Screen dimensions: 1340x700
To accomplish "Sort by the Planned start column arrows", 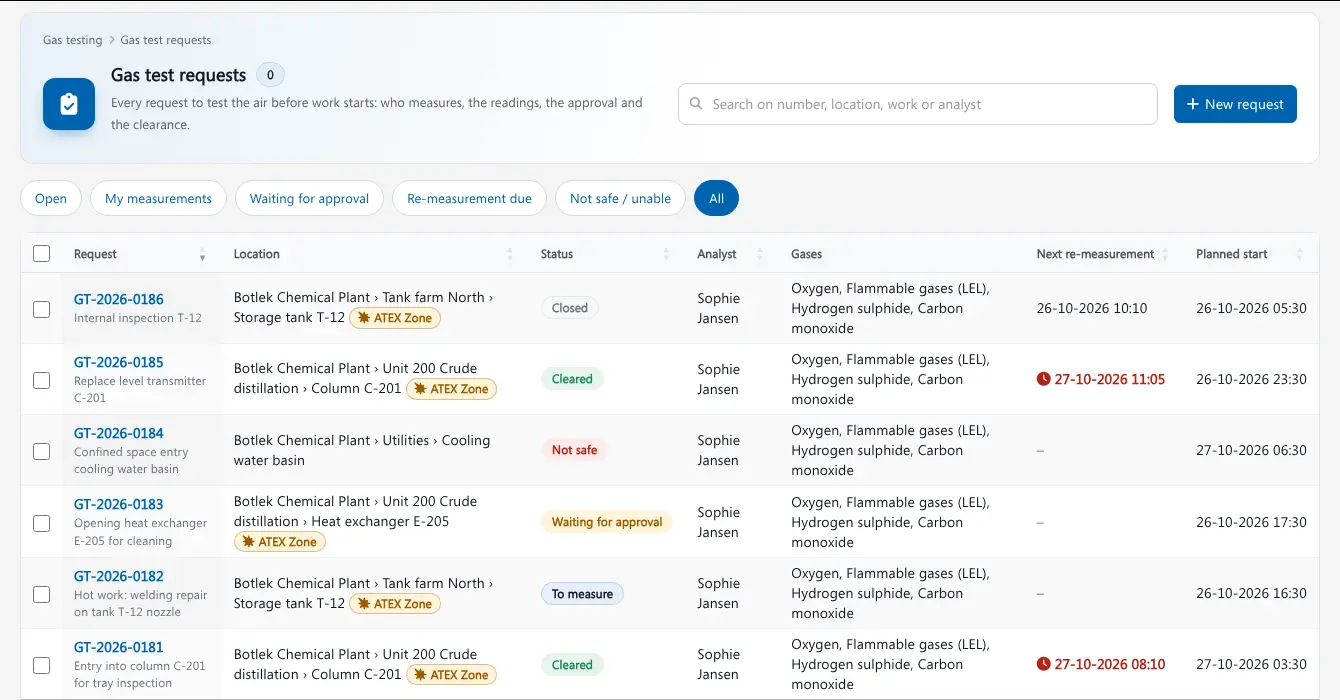I will click(x=1300, y=254).
